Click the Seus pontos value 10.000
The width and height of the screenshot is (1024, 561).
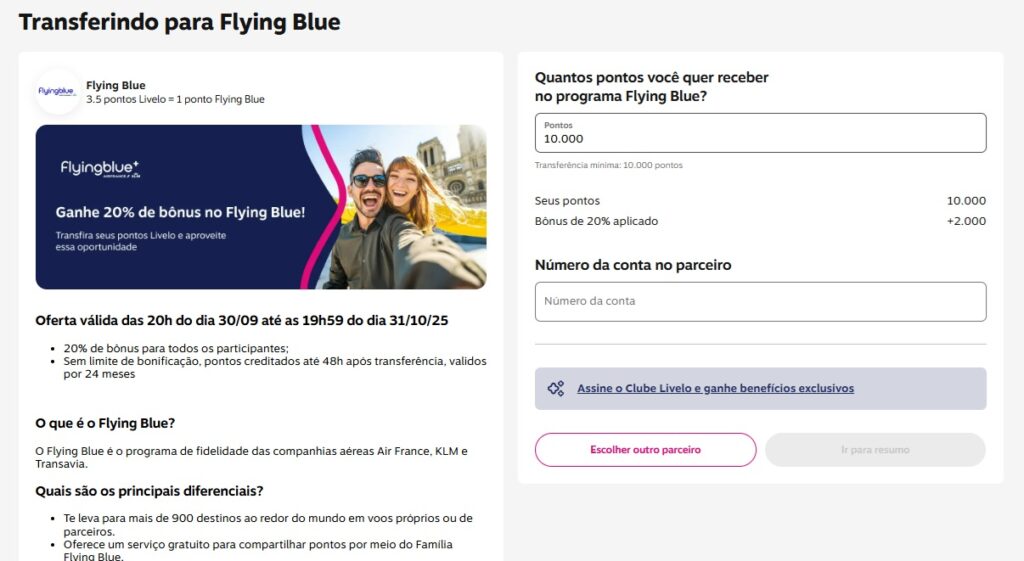tap(966, 201)
